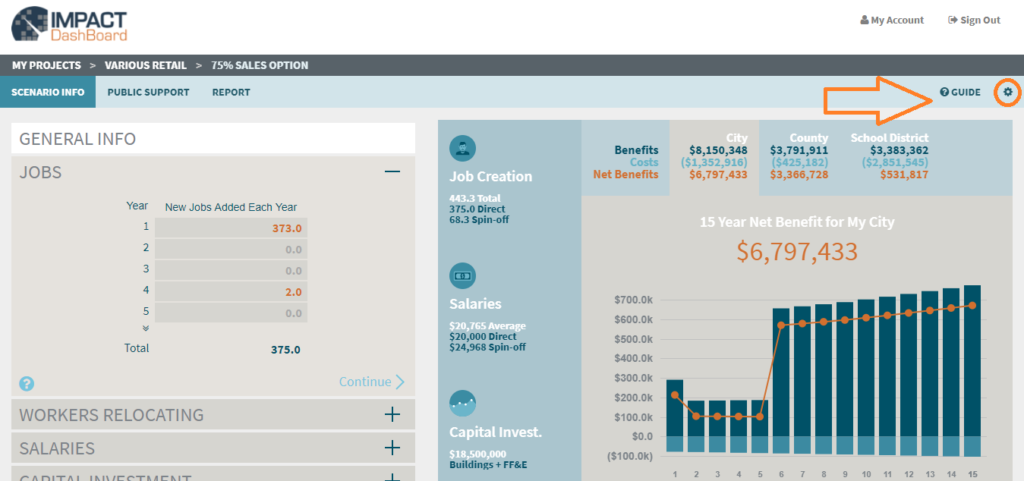1024x481 pixels.
Task: Click the year 15 bar in chart
Action: tap(972, 360)
